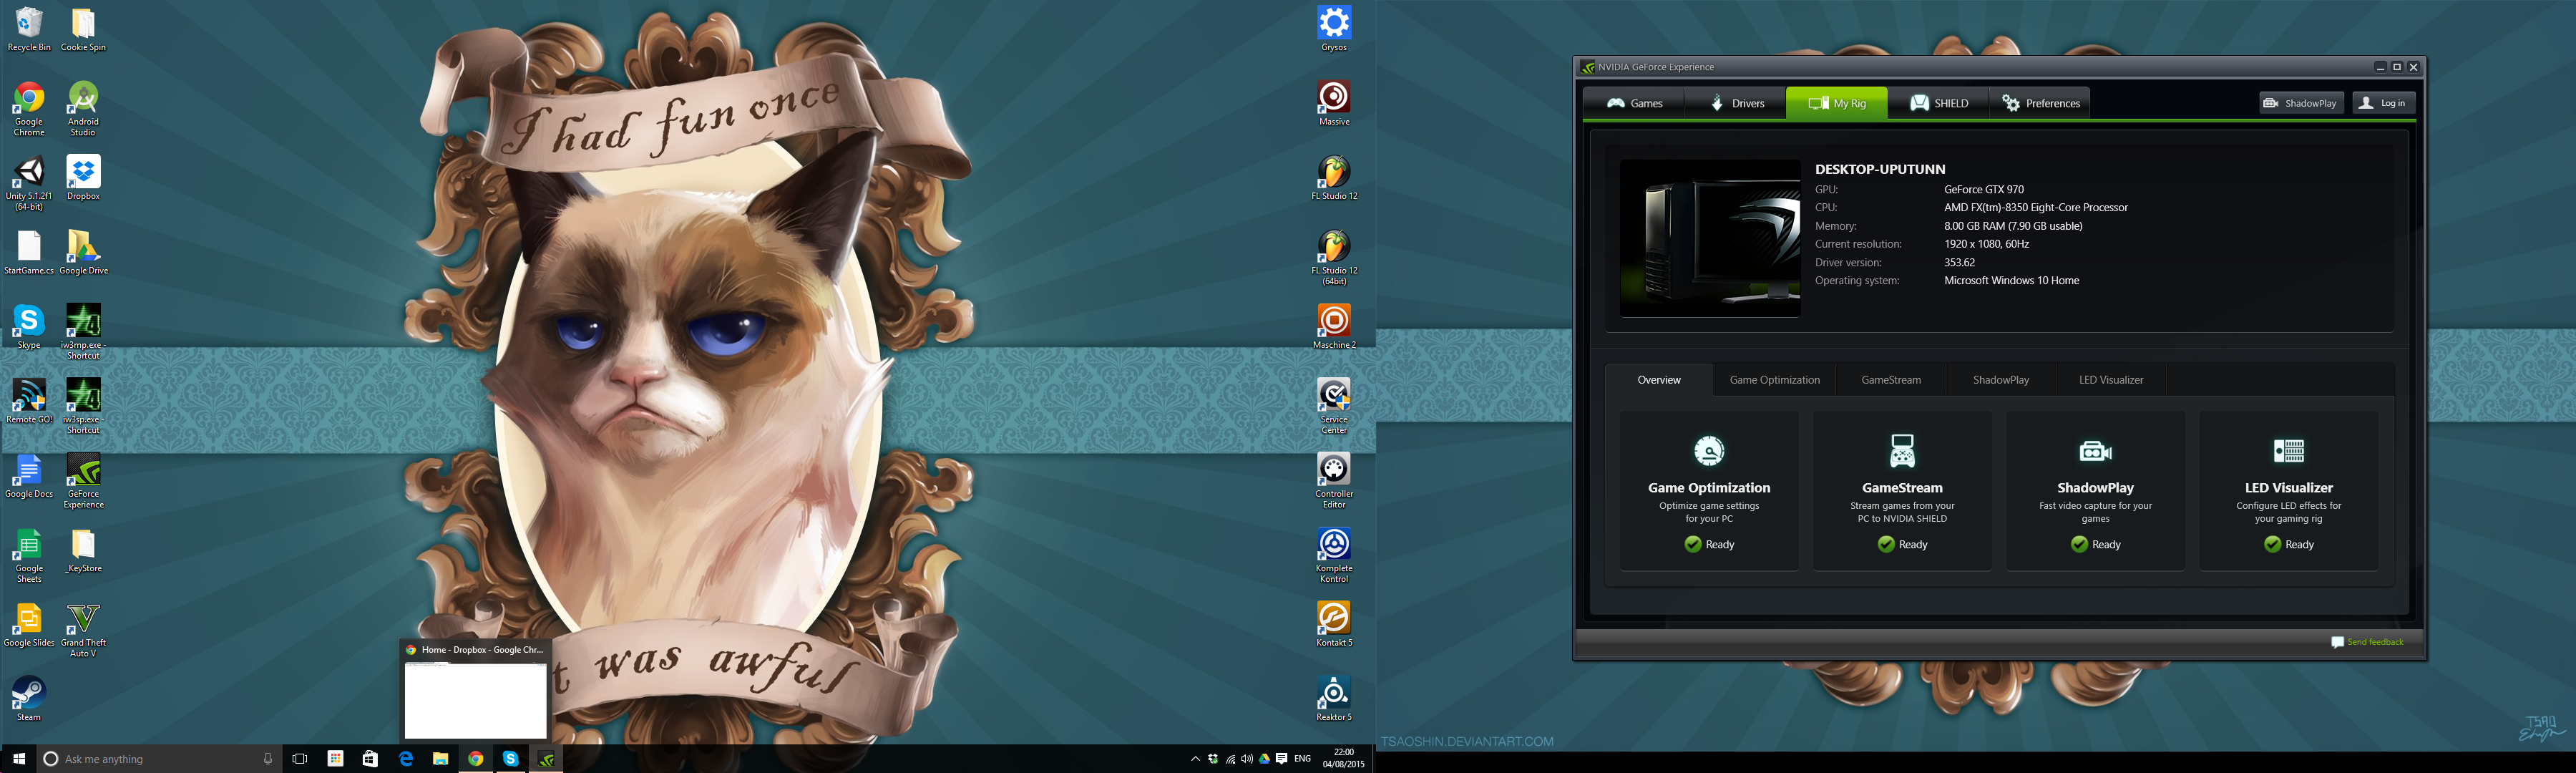Open the Windows Store taskbar icon
Viewport: 2576px width, 773px height.
[x=370, y=759]
